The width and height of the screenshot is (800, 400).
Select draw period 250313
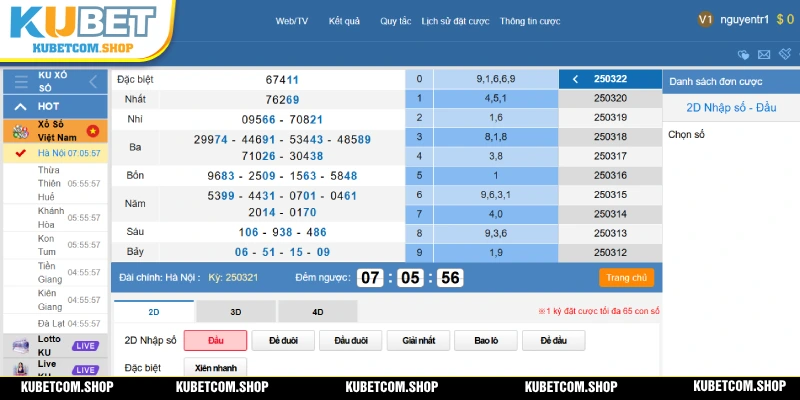coord(610,234)
